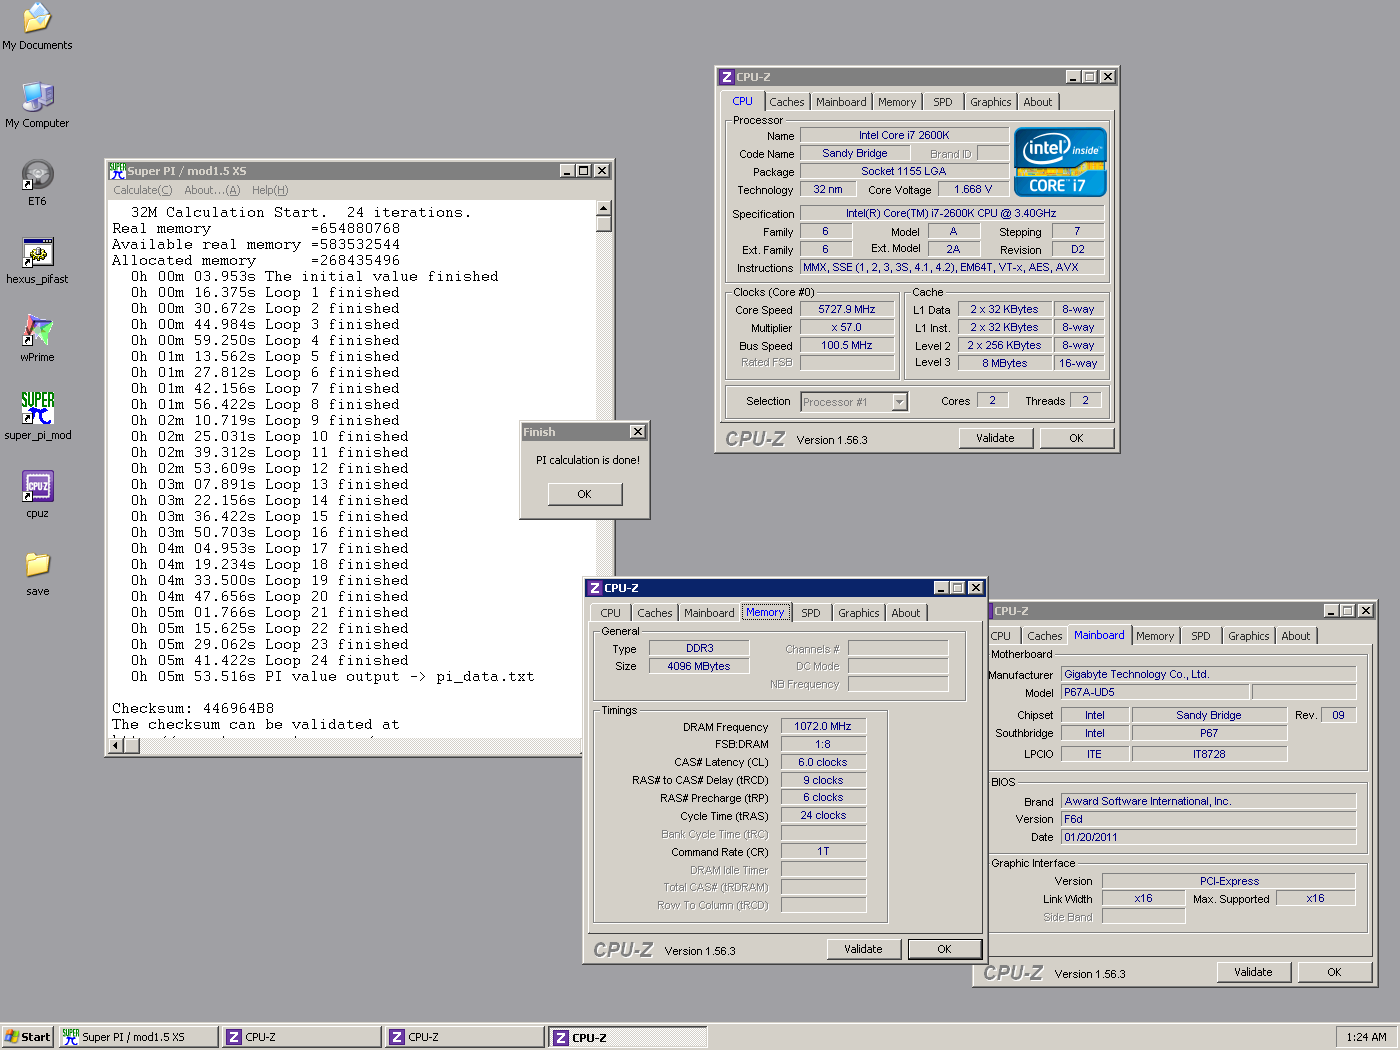The width and height of the screenshot is (1400, 1050).
Task: Switch to About tab in top CPU-Z window
Action: click(x=1038, y=102)
